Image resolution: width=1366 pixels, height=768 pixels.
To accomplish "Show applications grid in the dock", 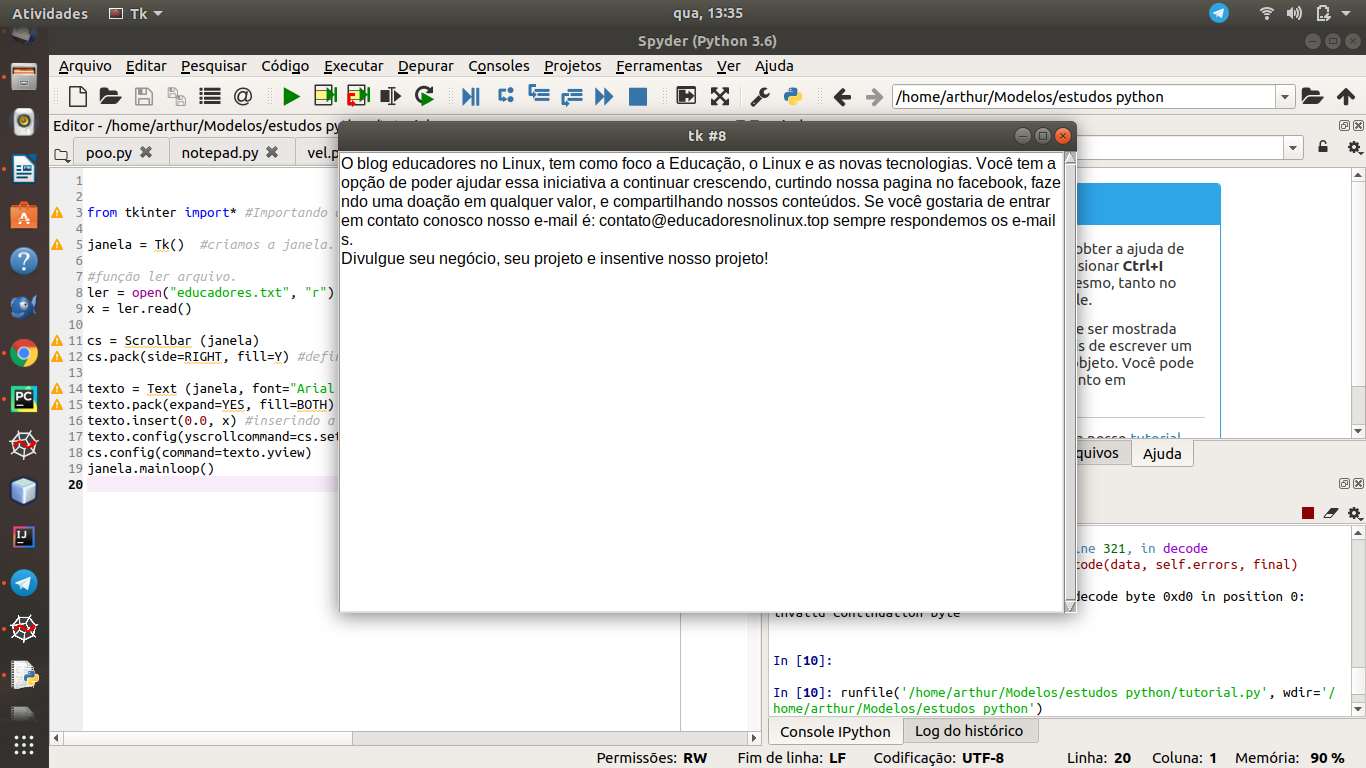I will [24, 744].
